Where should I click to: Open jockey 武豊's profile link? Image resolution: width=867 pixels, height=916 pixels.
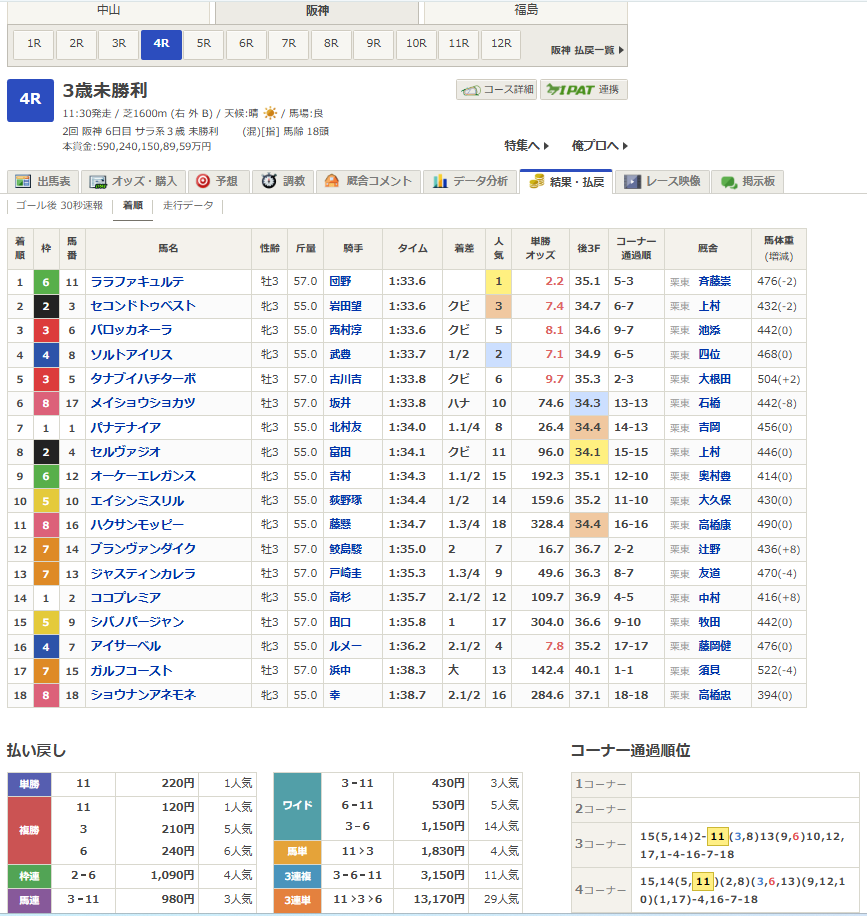pos(340,355)
